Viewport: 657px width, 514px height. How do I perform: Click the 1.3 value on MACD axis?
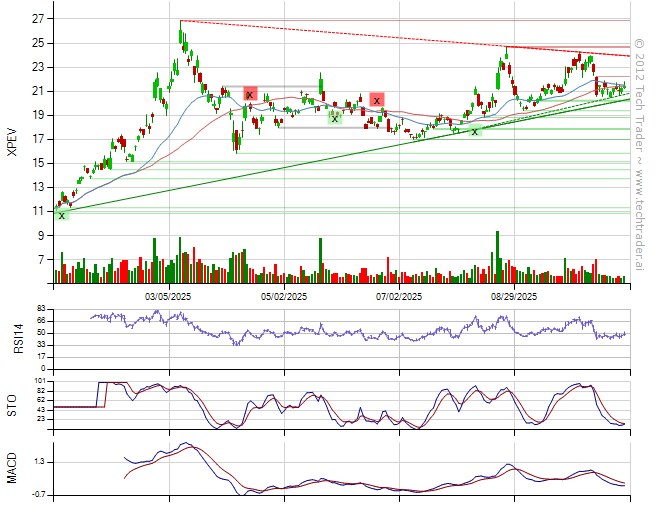point(40,462)
